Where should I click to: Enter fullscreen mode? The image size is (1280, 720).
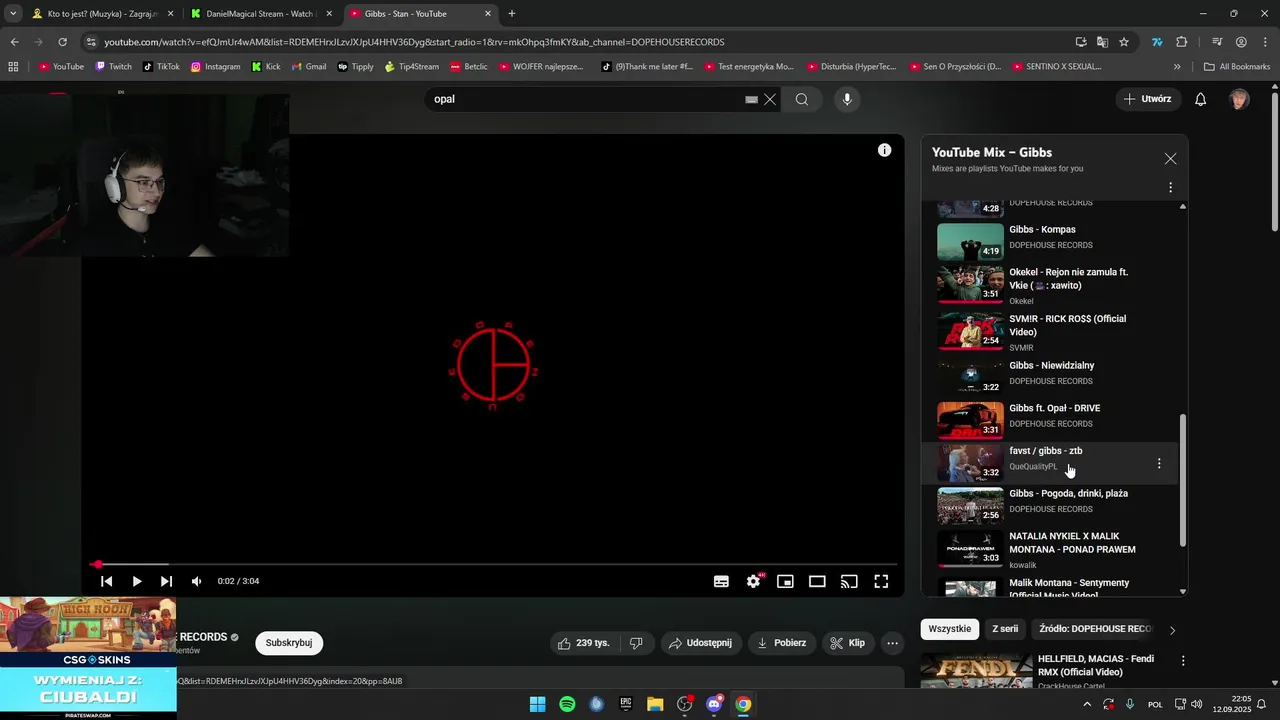881,581
